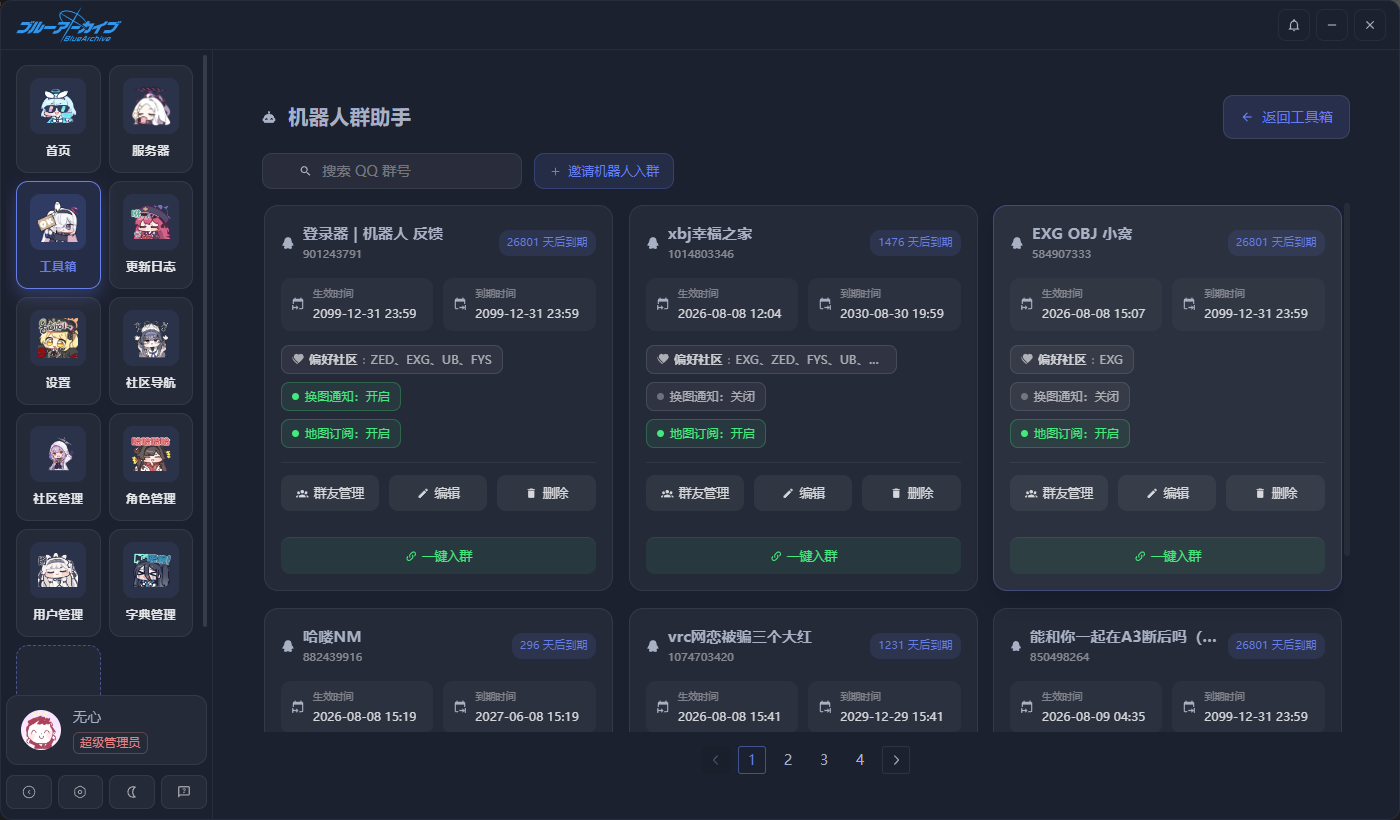This screenshot has height=820, width=1400.
Task: Go to the next page of groups
Action: (x=896, y=760)
